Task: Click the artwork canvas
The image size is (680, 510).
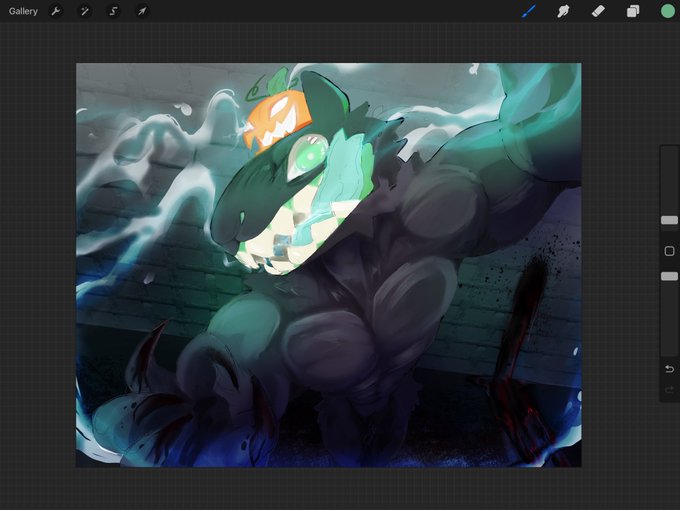Action: pyautogui.click(x=329, y=265)
